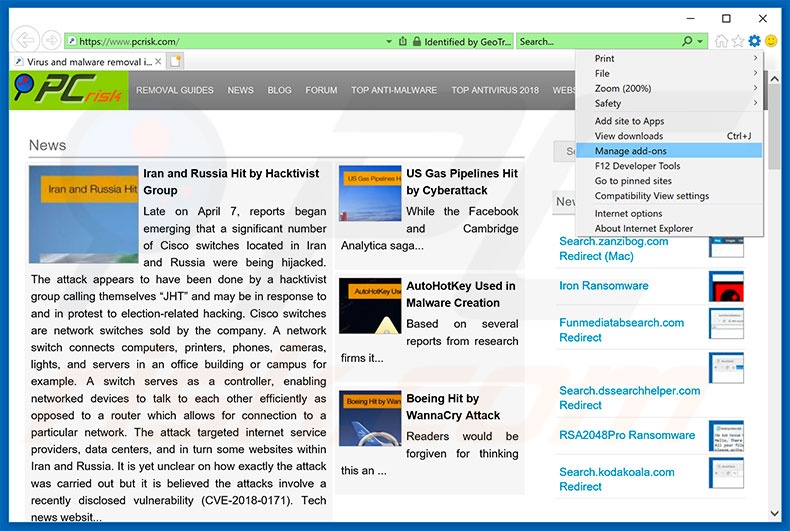
Task: Open F12 Developer Tools menu item
Action: coord(637,166)
